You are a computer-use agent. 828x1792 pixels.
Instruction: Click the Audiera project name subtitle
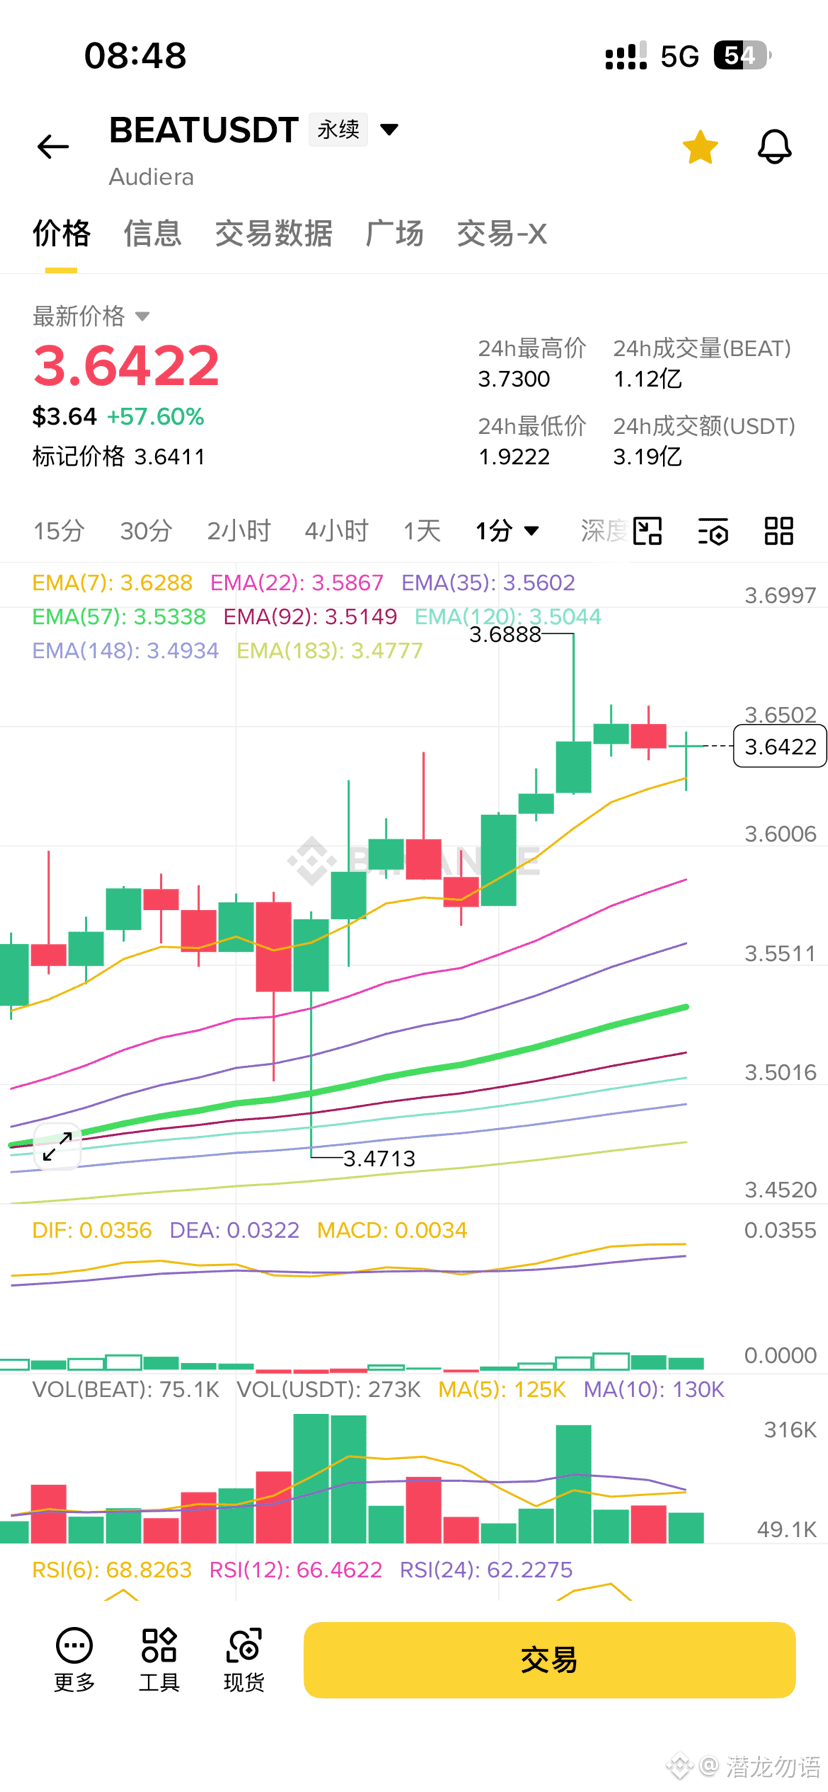[151, 177]
